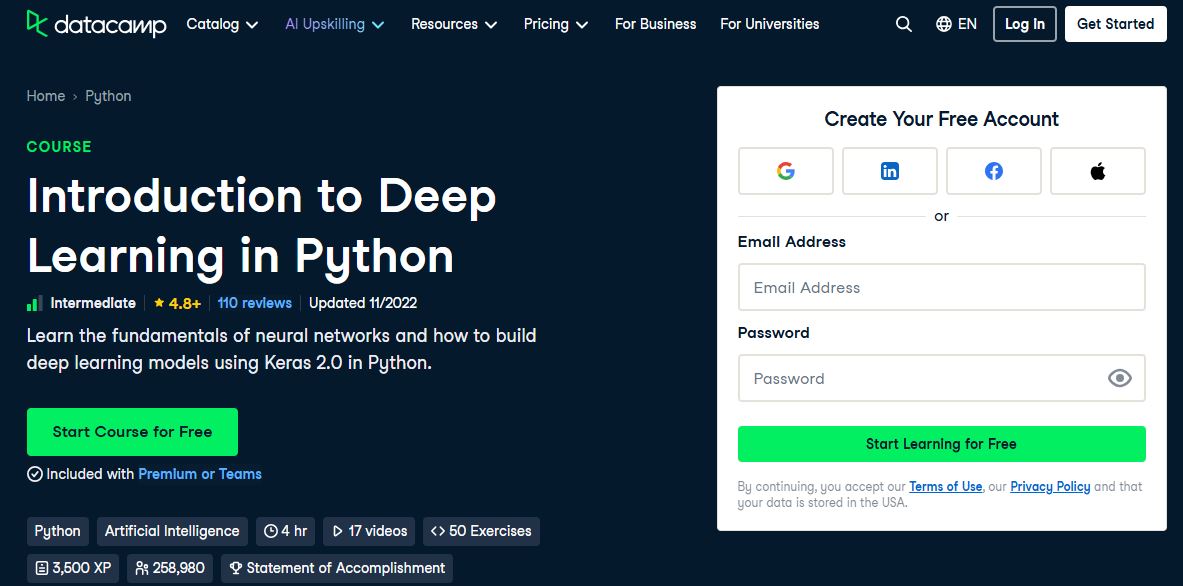Open search using the magnifying glass icon
The image size is (1183, 586).
(903, 23)
